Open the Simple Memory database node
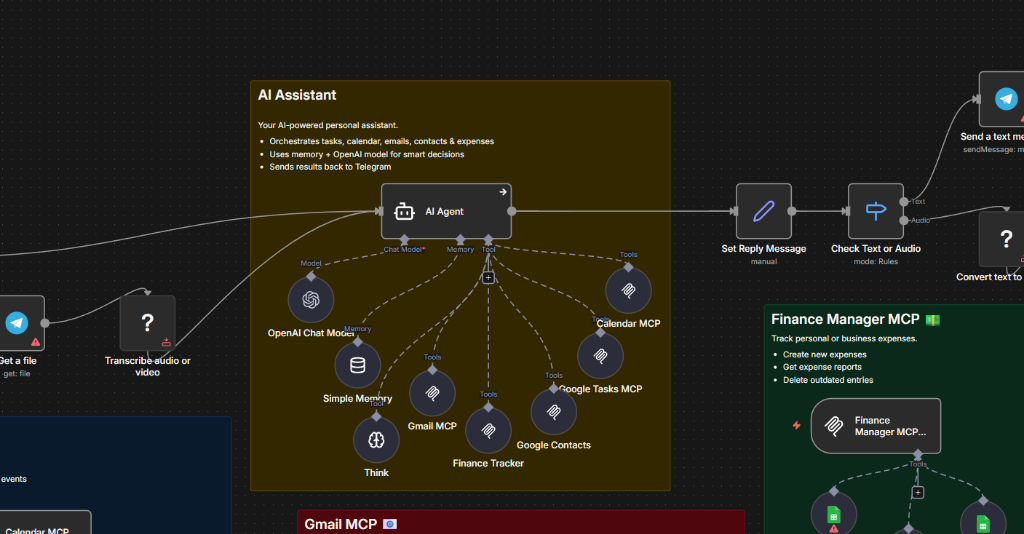 pos(357,365)
